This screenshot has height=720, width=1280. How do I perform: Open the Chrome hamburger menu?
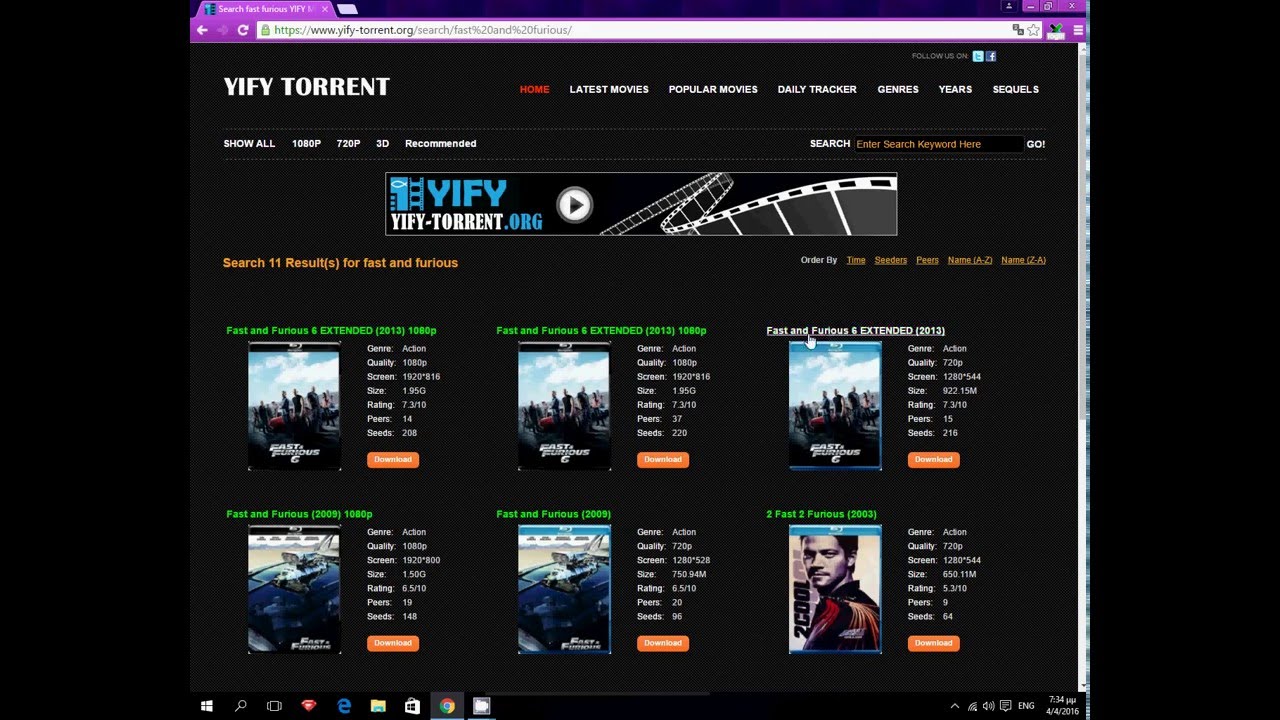[1078, 30]
